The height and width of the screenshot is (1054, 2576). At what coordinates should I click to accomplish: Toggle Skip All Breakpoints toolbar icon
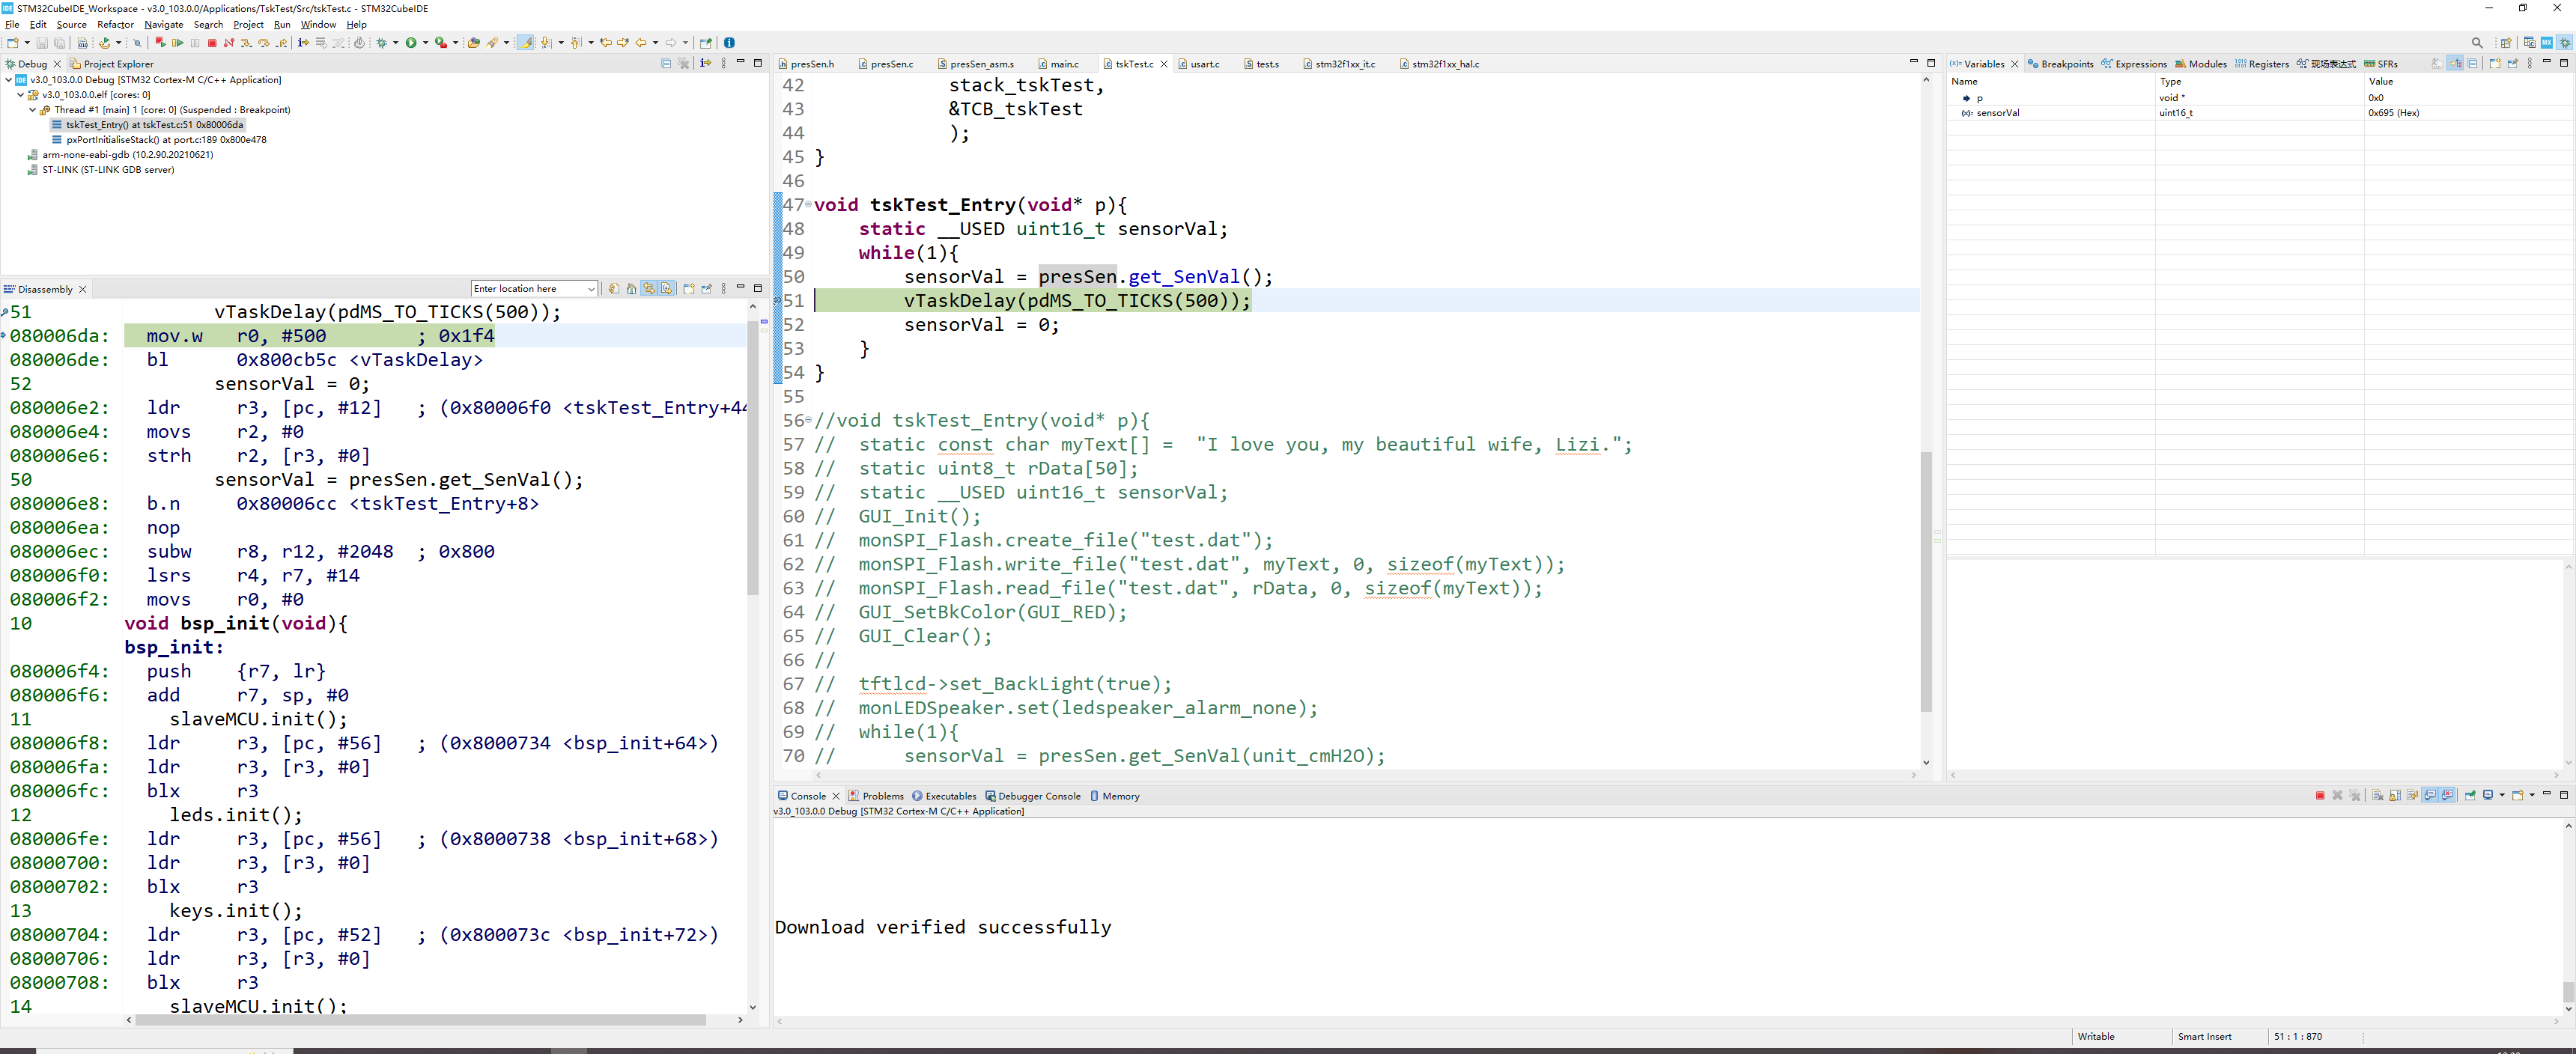point(138,43)
